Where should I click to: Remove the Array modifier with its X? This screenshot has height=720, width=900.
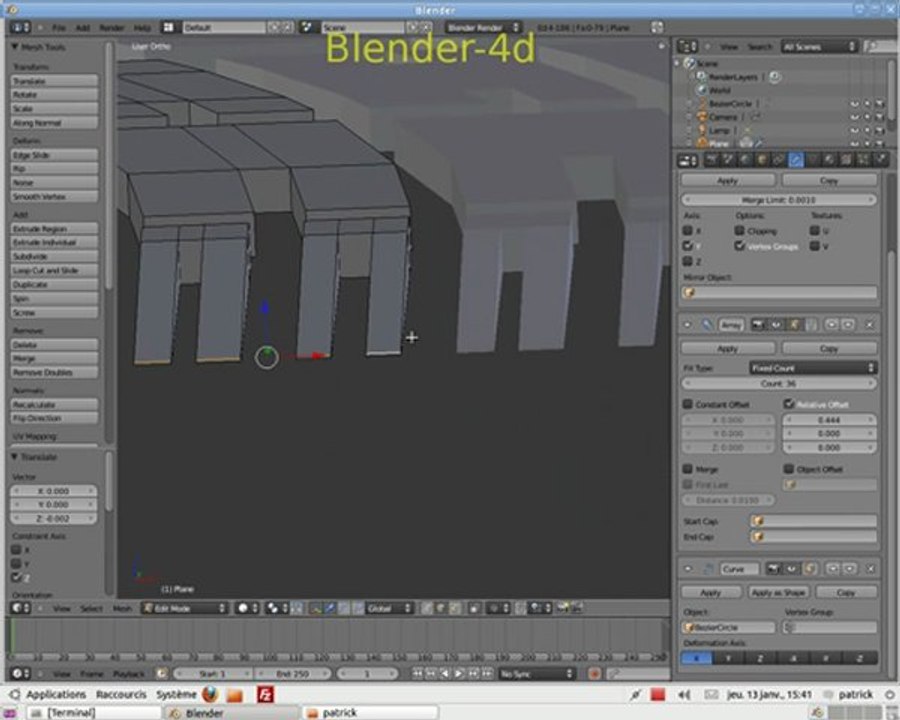[870, 325]
